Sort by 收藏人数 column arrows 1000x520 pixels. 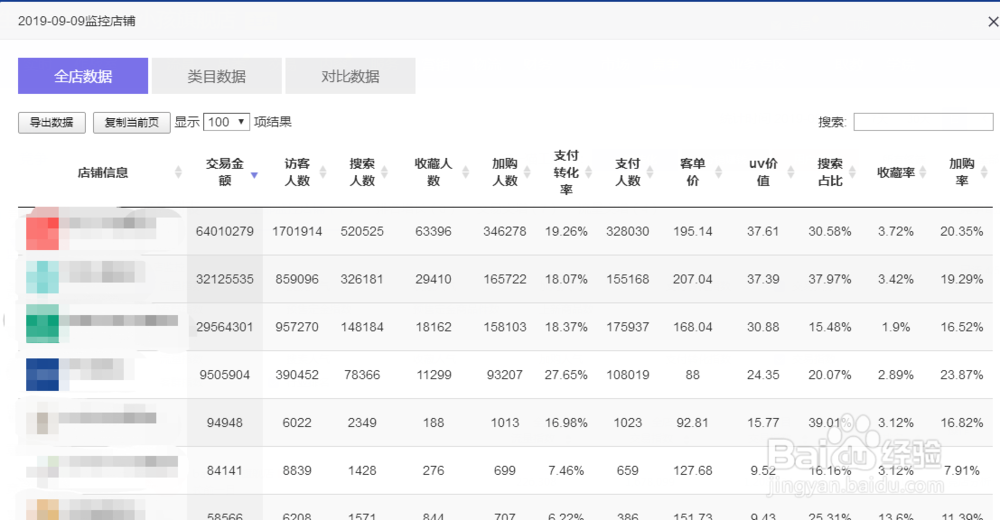(466, 172)
